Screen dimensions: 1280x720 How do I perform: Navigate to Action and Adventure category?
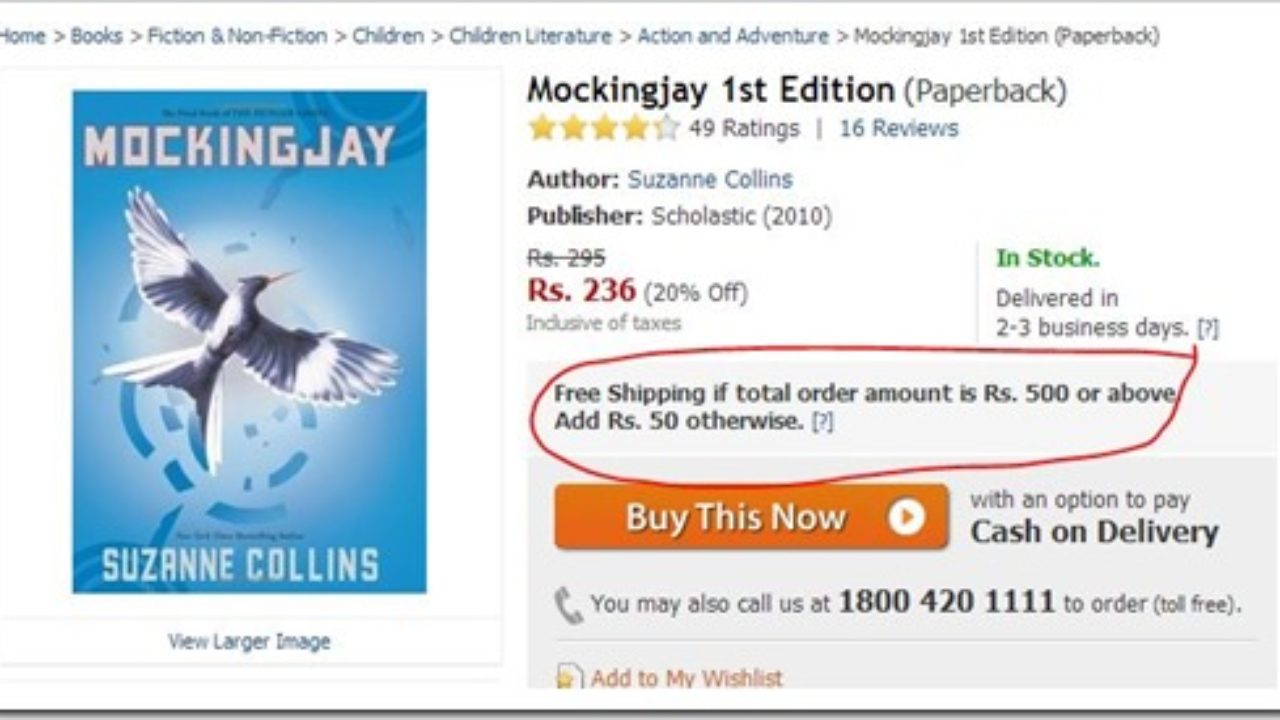click(733, 36)
